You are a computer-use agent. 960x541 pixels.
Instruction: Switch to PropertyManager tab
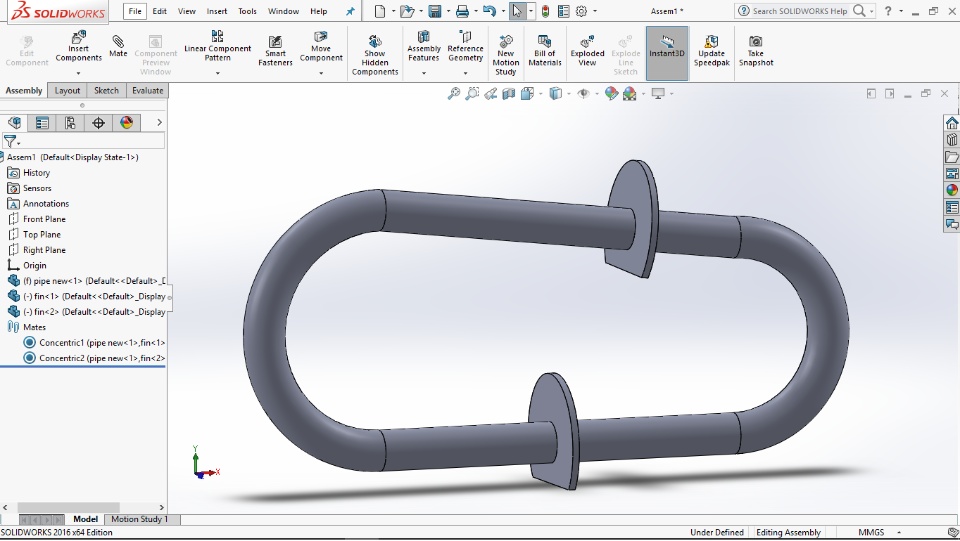[x=42, y=123]
